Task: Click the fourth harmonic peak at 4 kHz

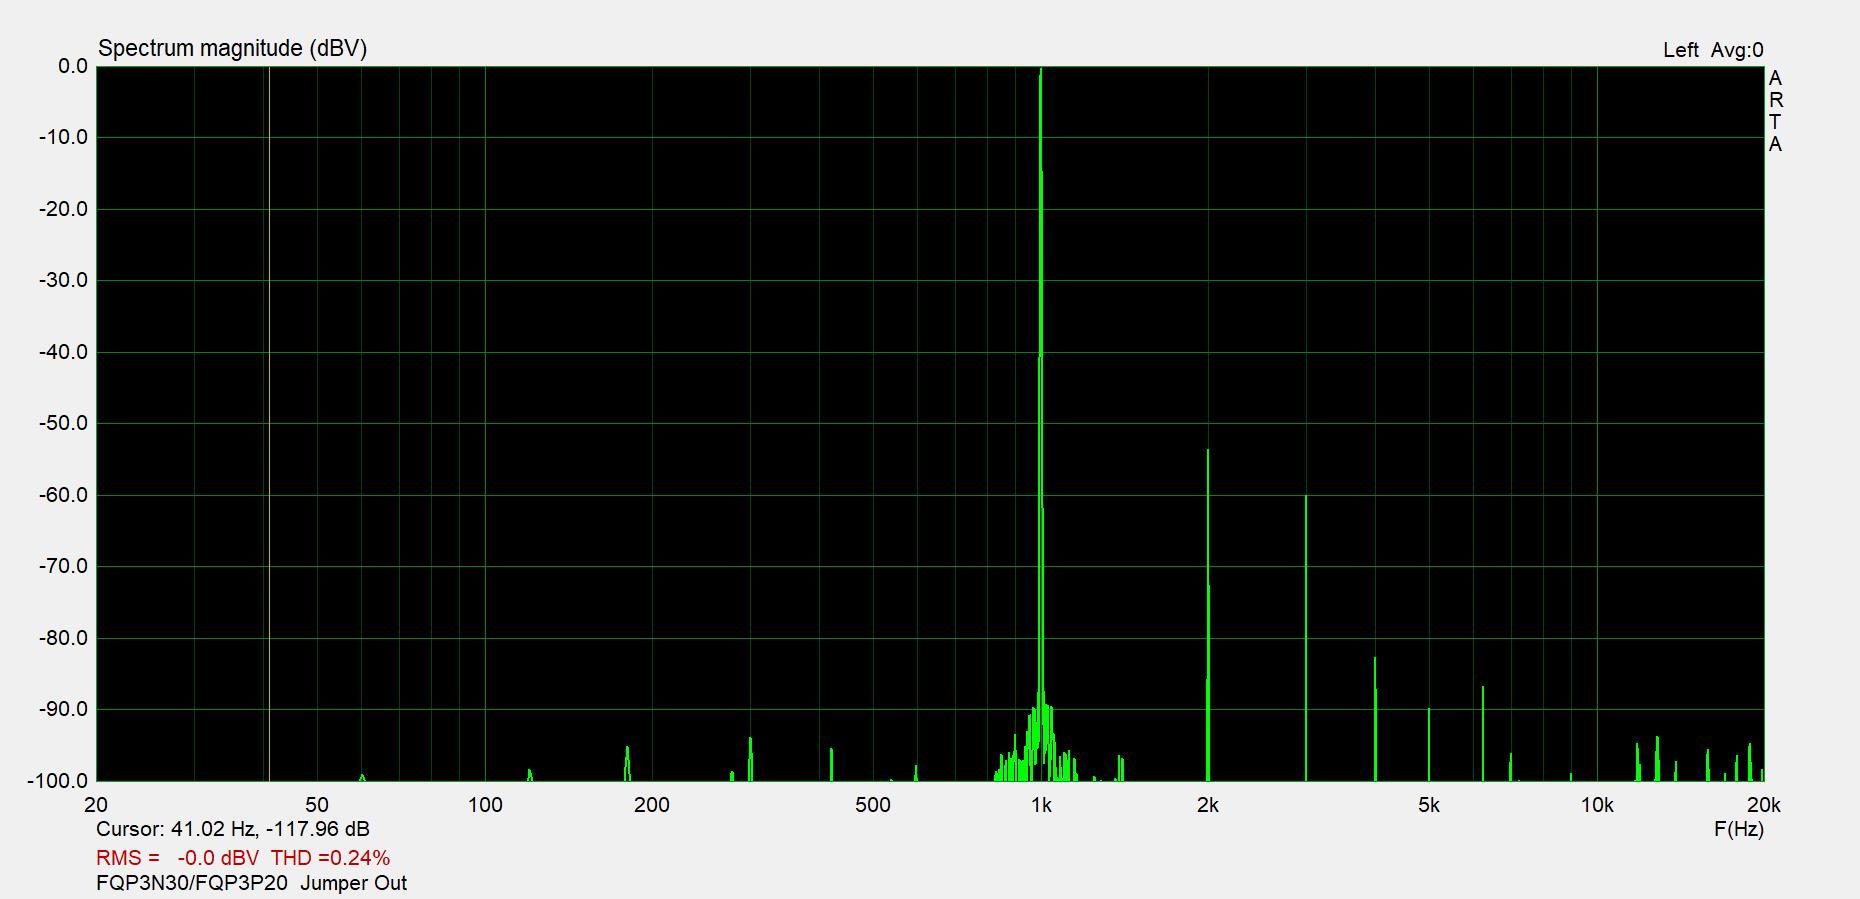Action: coord(1375,719)
